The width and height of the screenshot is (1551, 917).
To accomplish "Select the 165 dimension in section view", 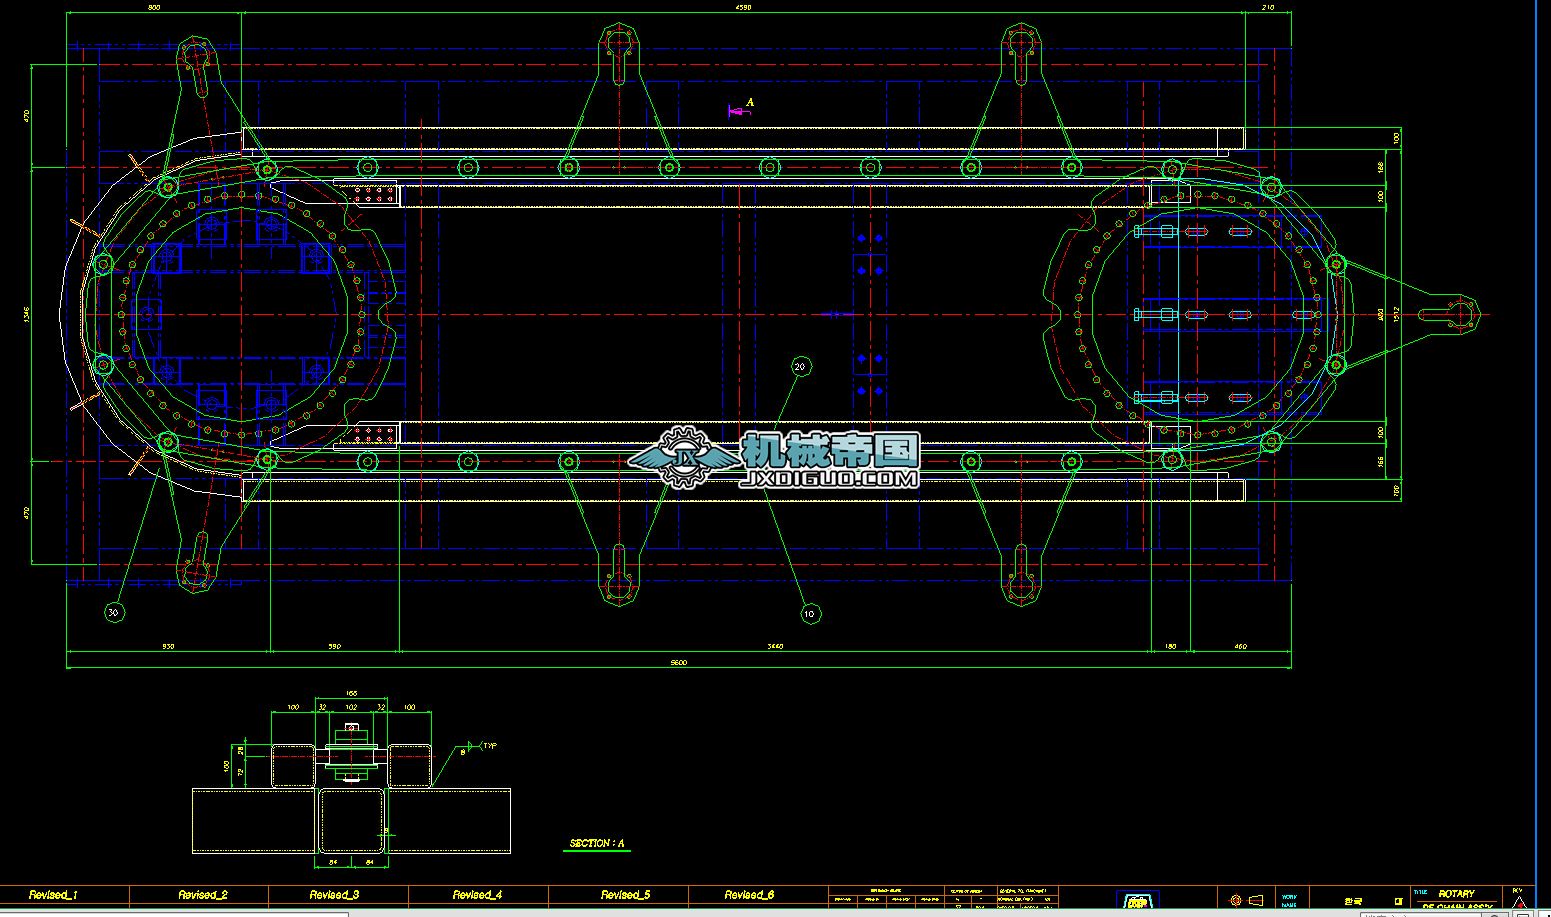I will [351, 693].
